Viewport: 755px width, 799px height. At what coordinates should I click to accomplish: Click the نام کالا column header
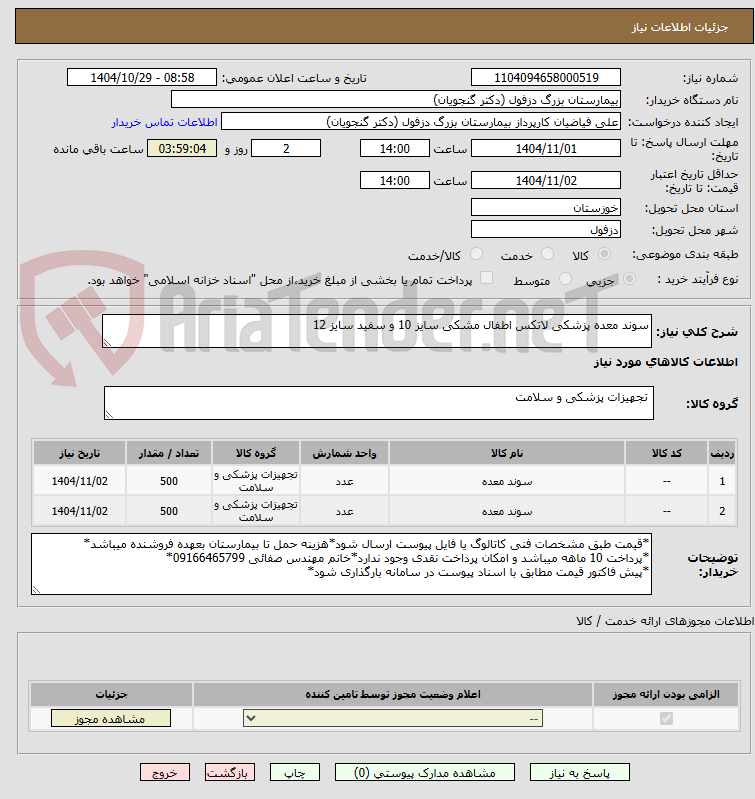click(507, 453)
